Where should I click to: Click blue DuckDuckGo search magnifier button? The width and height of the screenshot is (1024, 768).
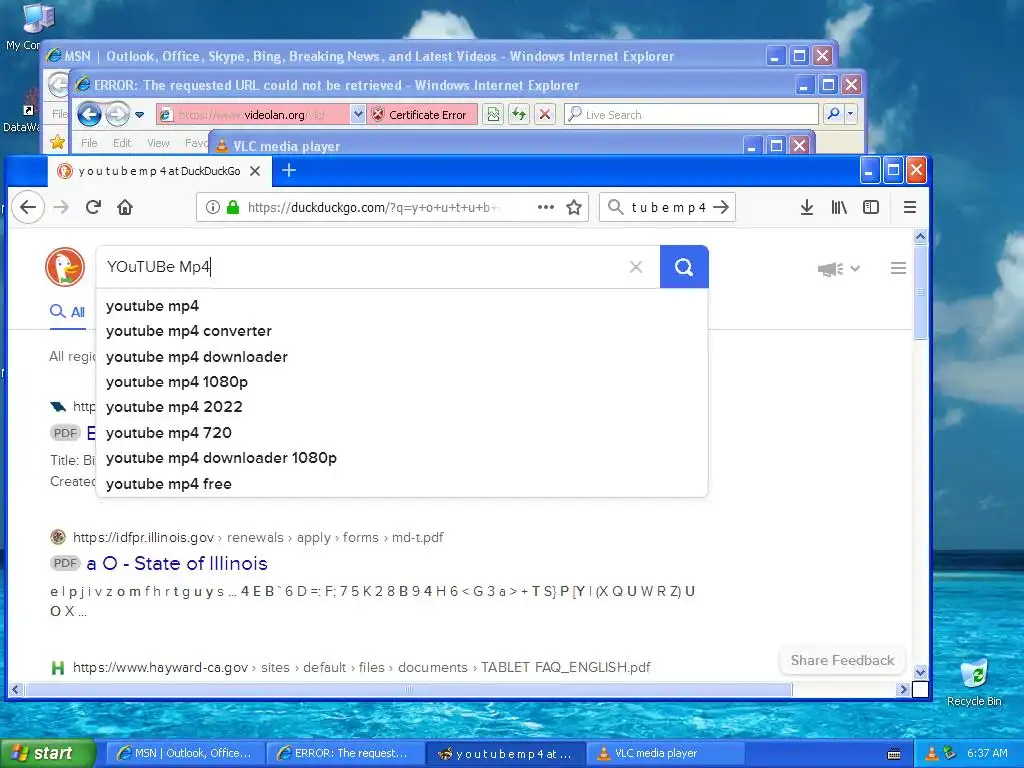point(684,267)
